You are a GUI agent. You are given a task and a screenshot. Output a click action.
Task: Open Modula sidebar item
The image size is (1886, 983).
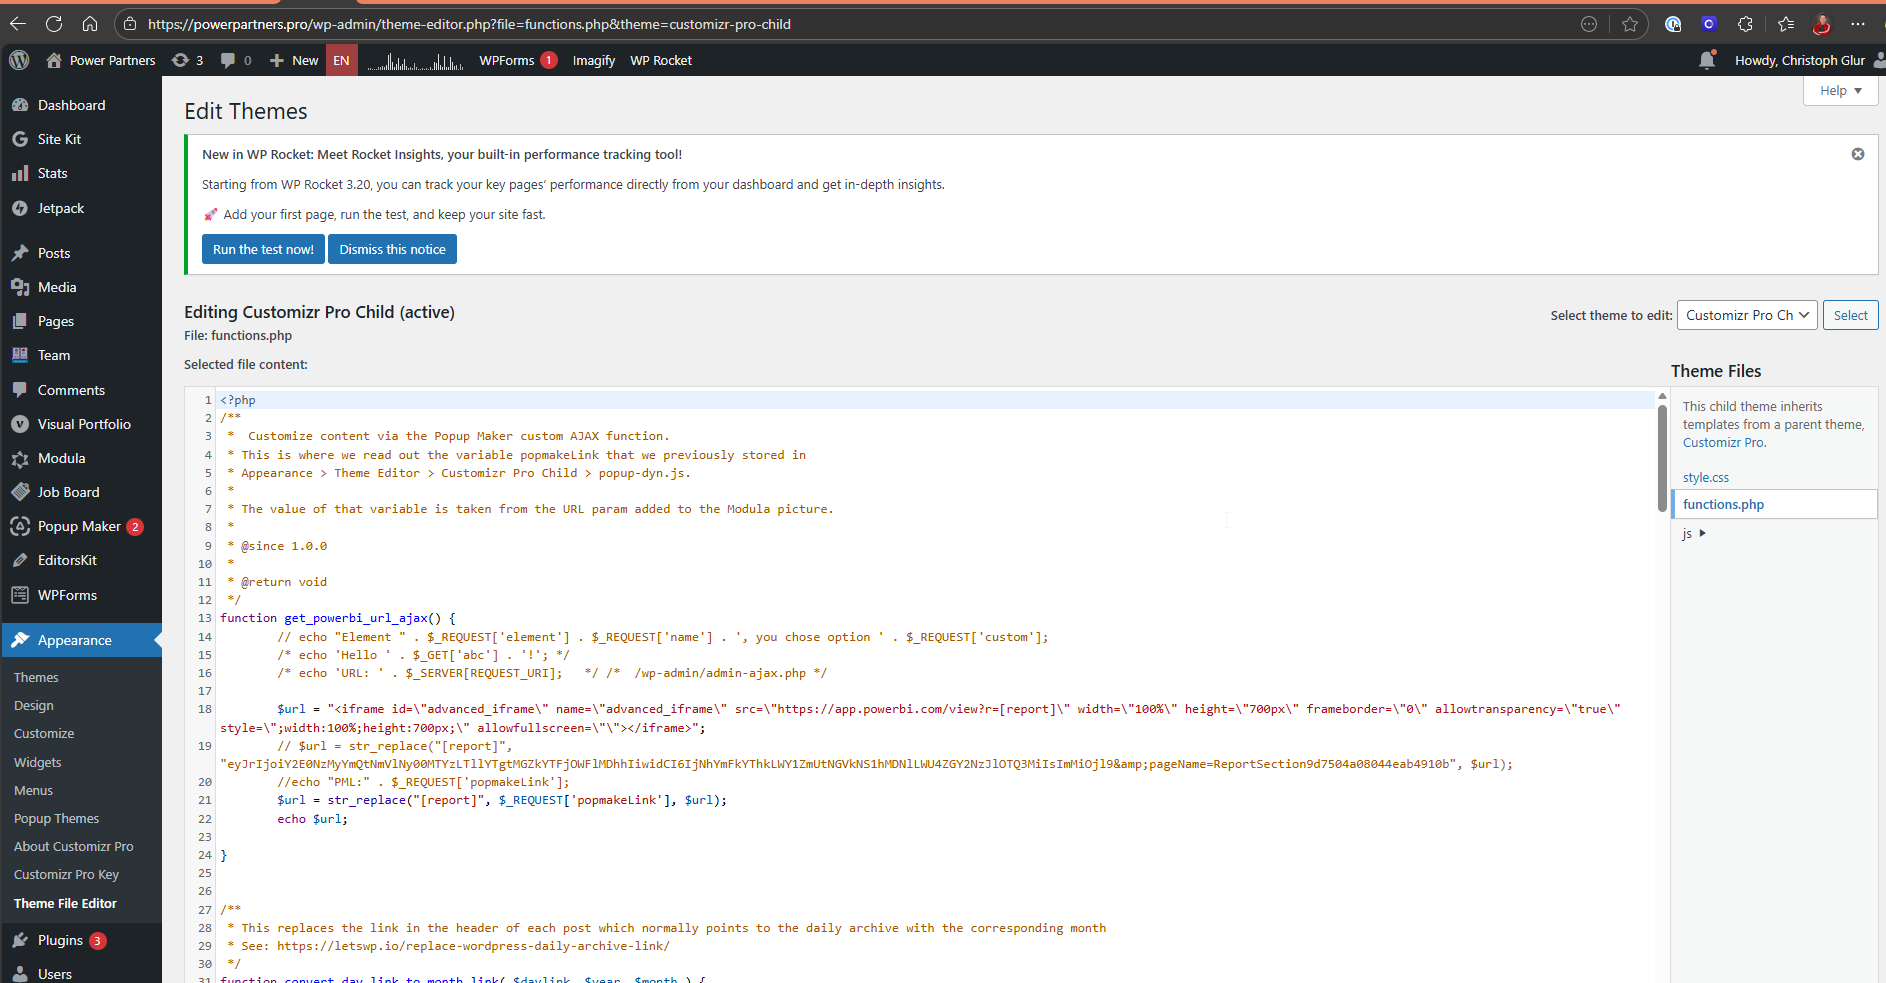tap(81, 458)
